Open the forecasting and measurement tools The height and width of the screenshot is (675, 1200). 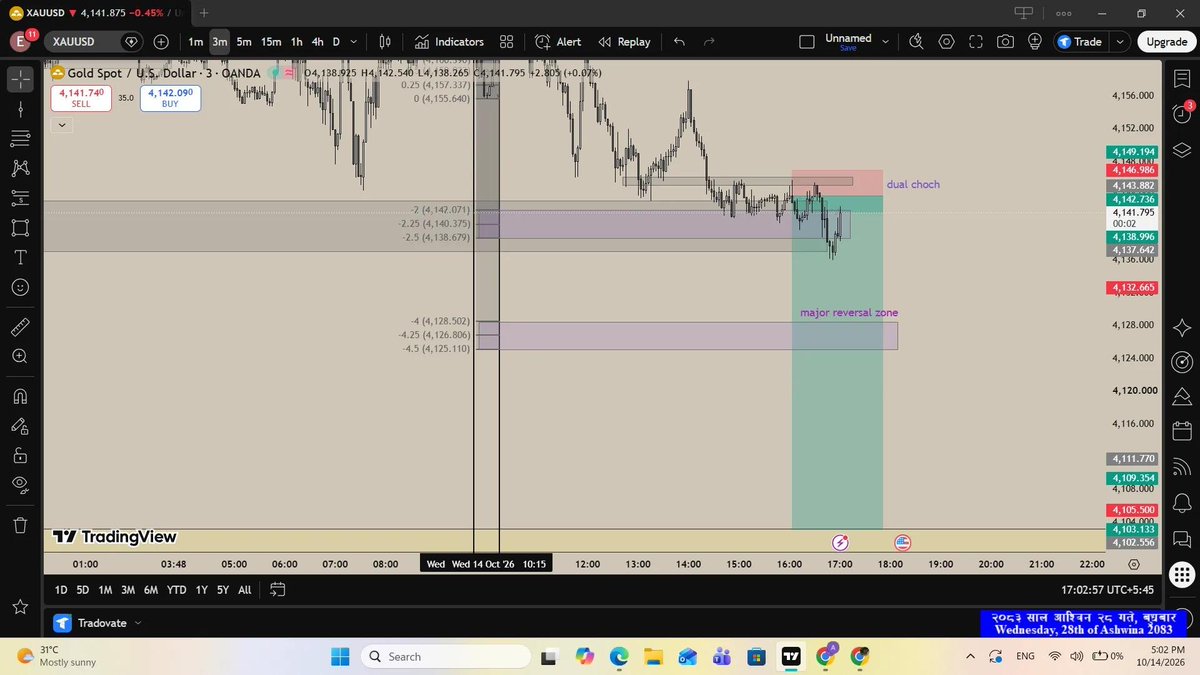point(21,198)
